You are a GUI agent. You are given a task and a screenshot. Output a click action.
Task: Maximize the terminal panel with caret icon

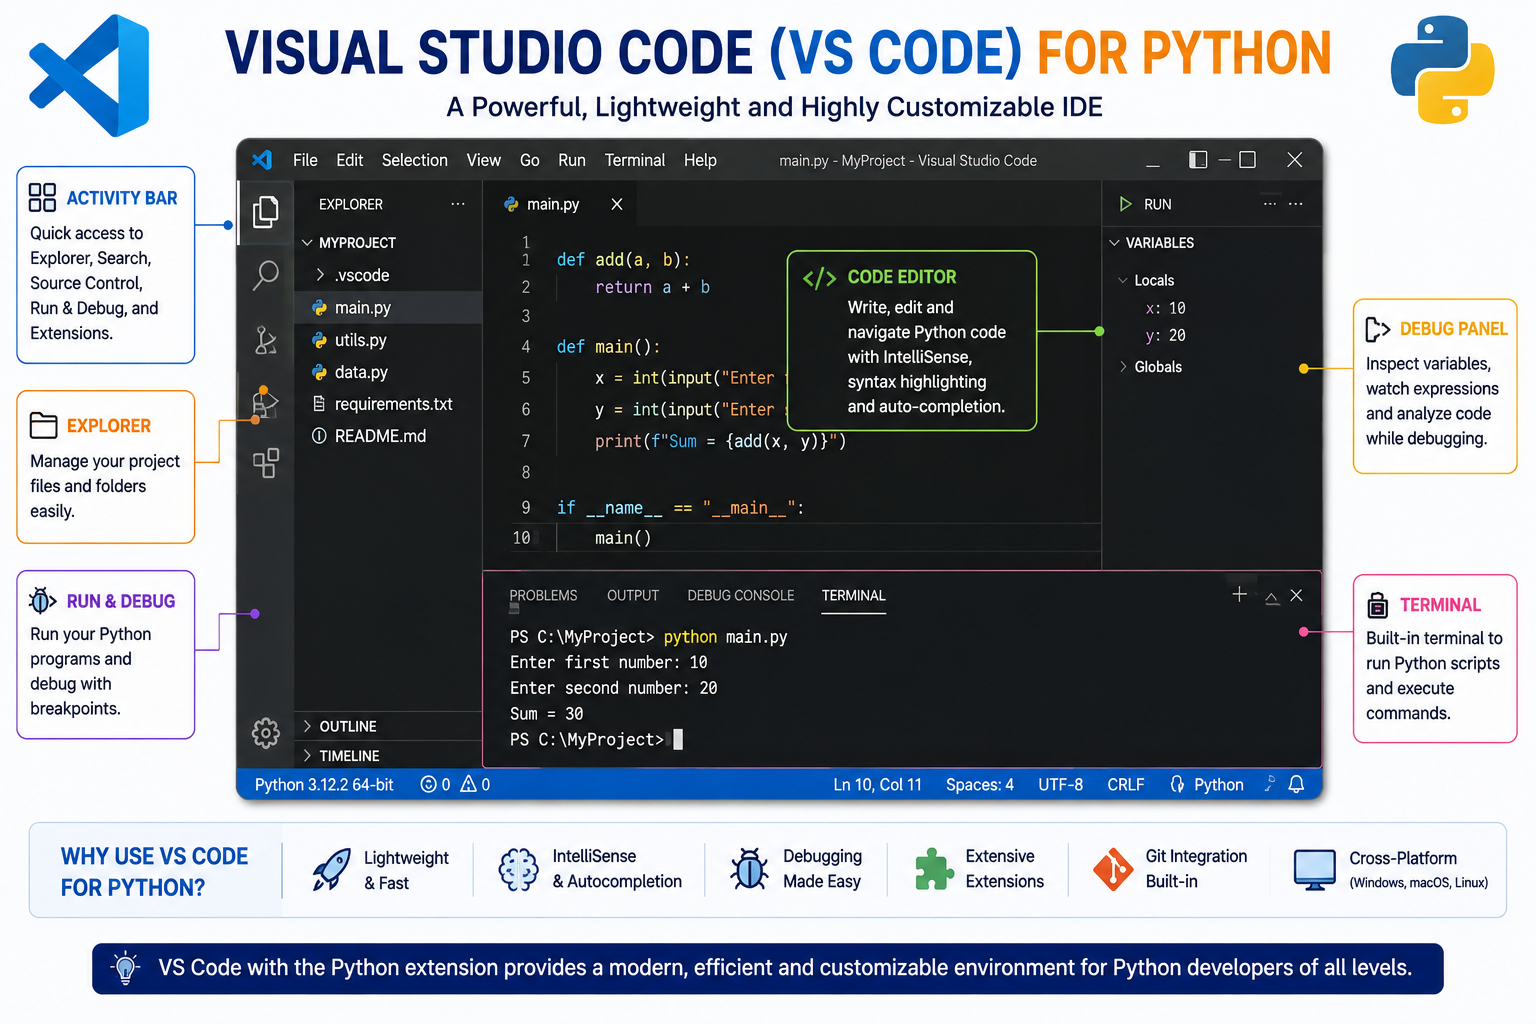pos(1272,597)
